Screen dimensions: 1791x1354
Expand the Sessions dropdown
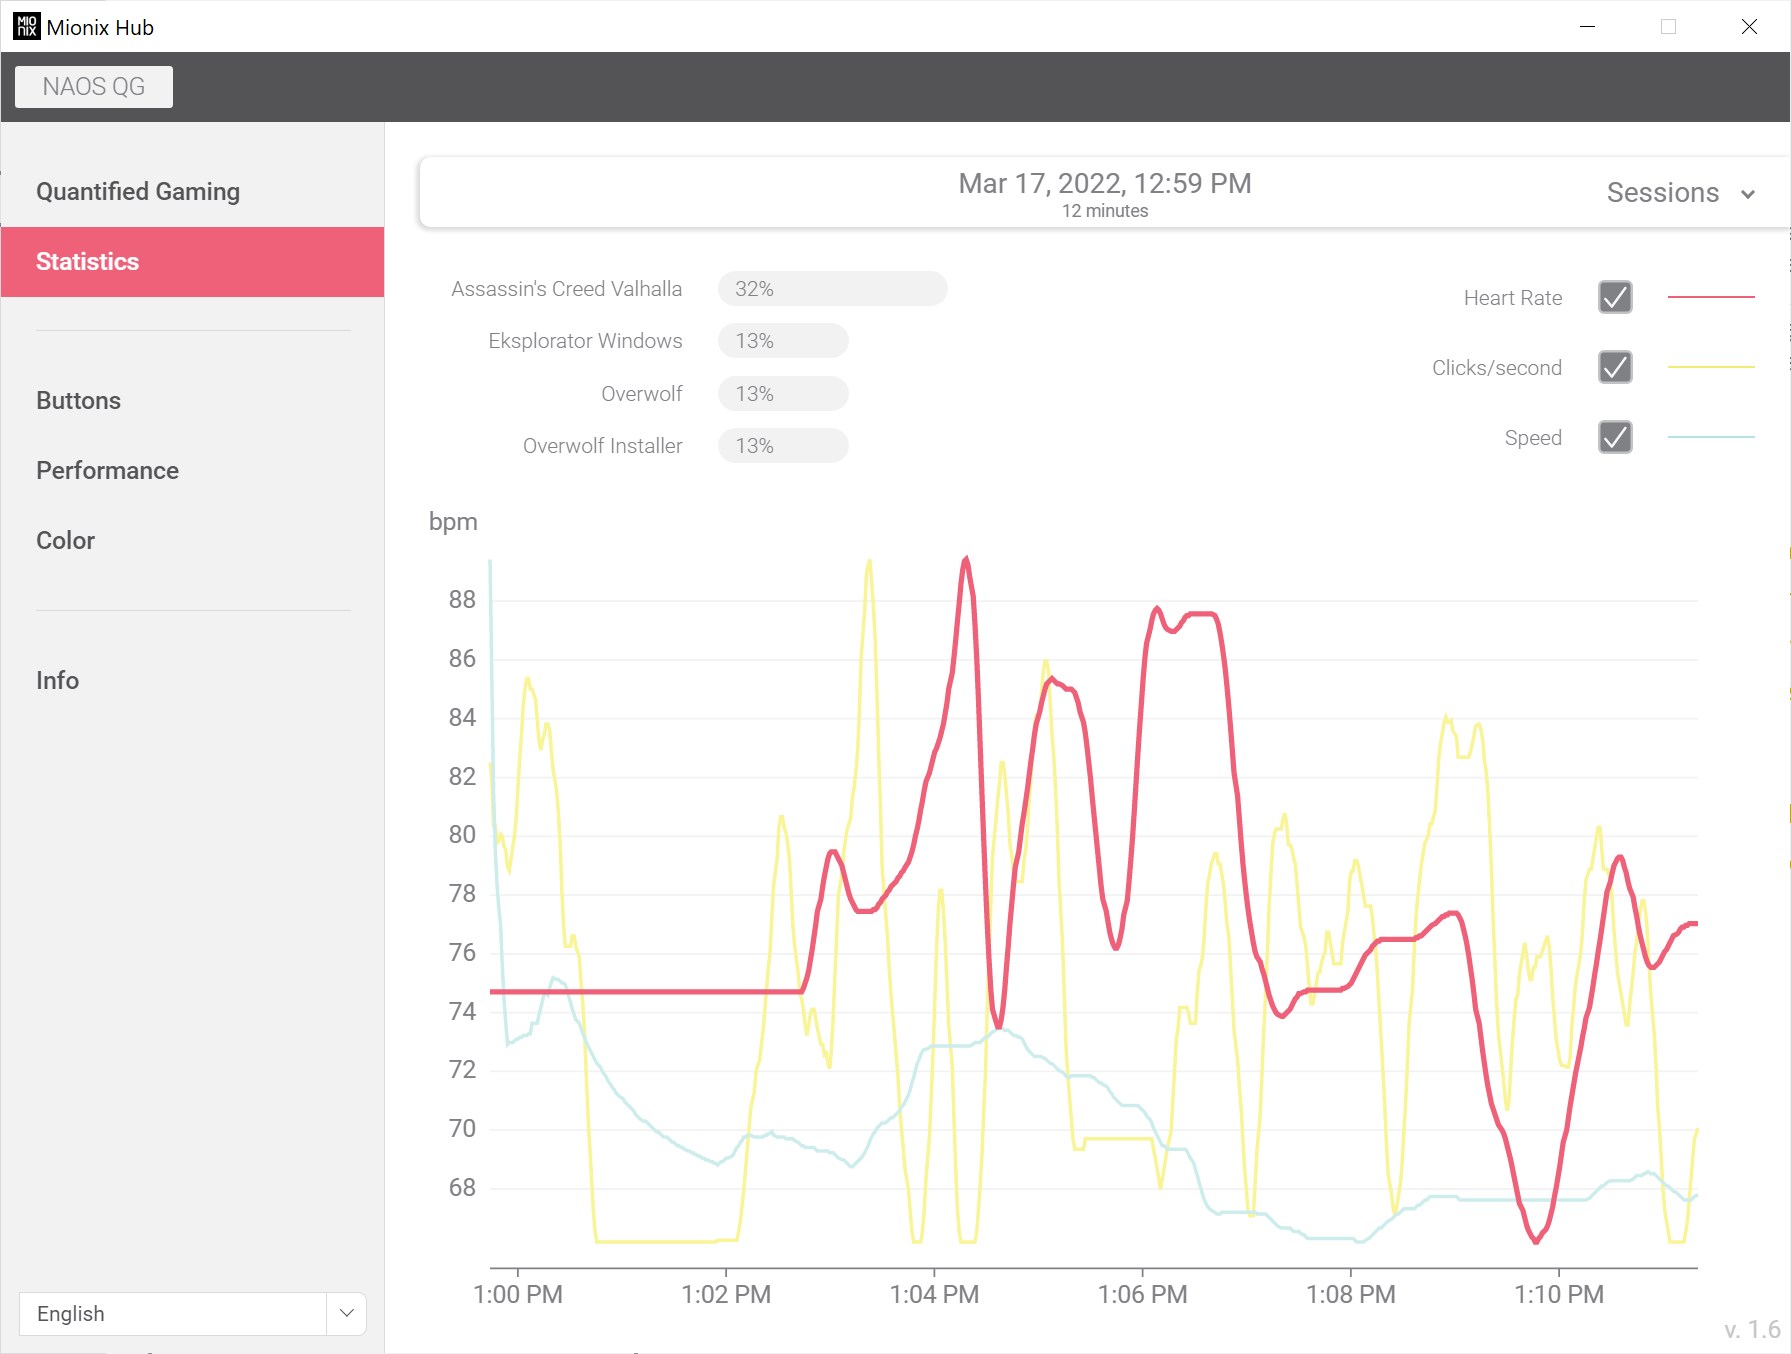pyautogui.click(x=1680, y=193)
